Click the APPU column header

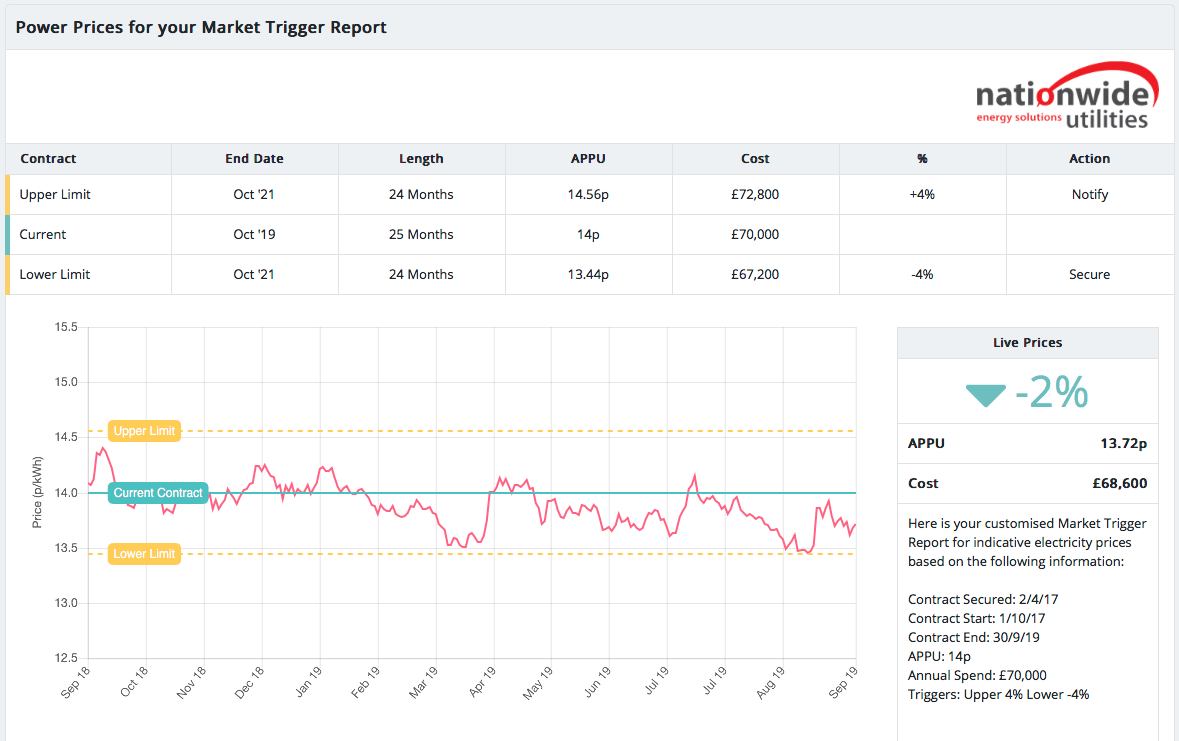[x=588, y=159]
